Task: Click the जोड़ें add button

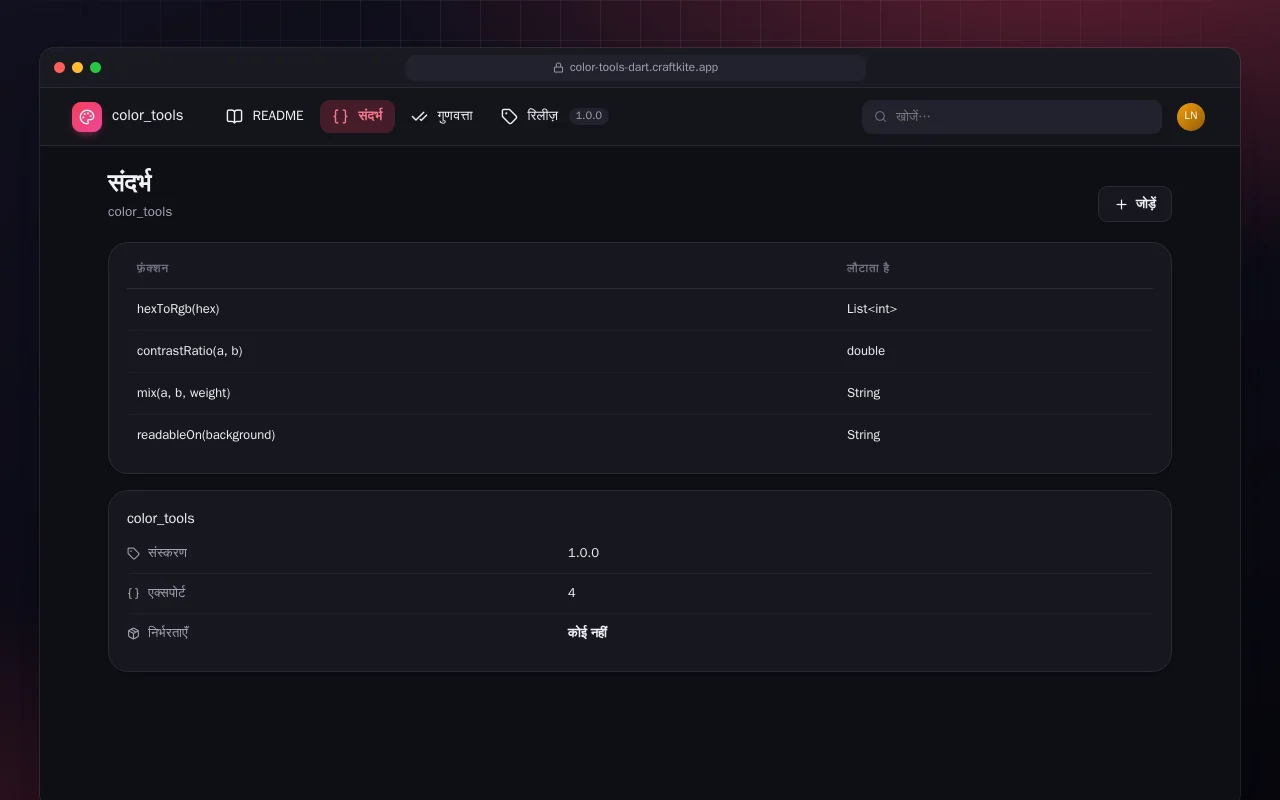Action: coord(1135,204)
